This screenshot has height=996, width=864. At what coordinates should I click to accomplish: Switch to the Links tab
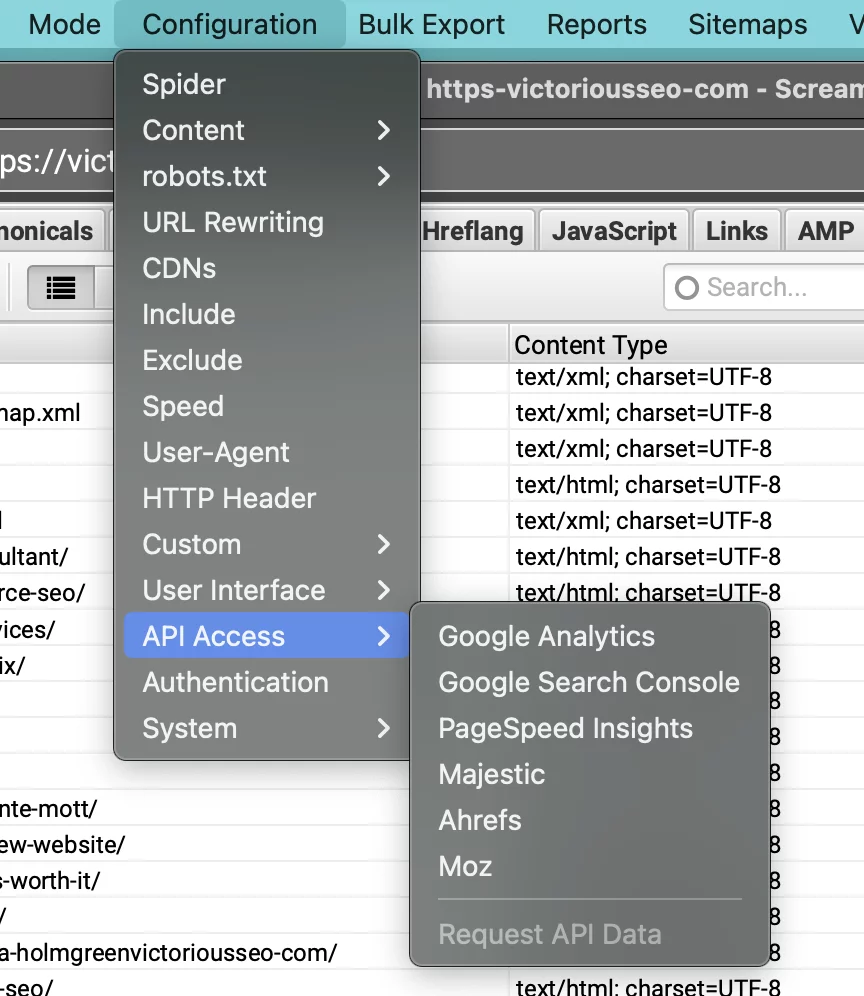pyautogui.click(x=737, y=231)
